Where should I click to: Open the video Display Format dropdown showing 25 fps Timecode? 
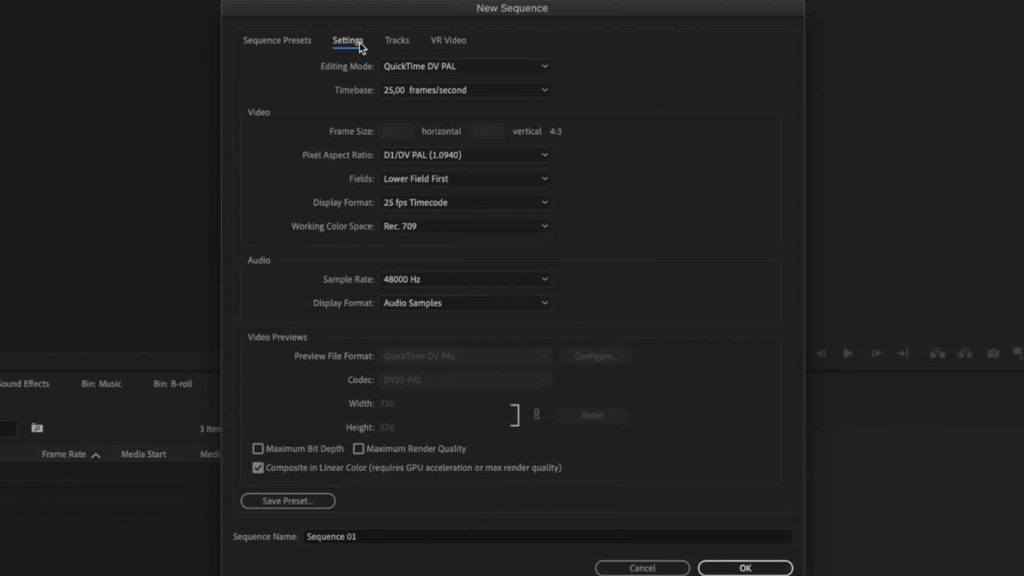point(465,202)
